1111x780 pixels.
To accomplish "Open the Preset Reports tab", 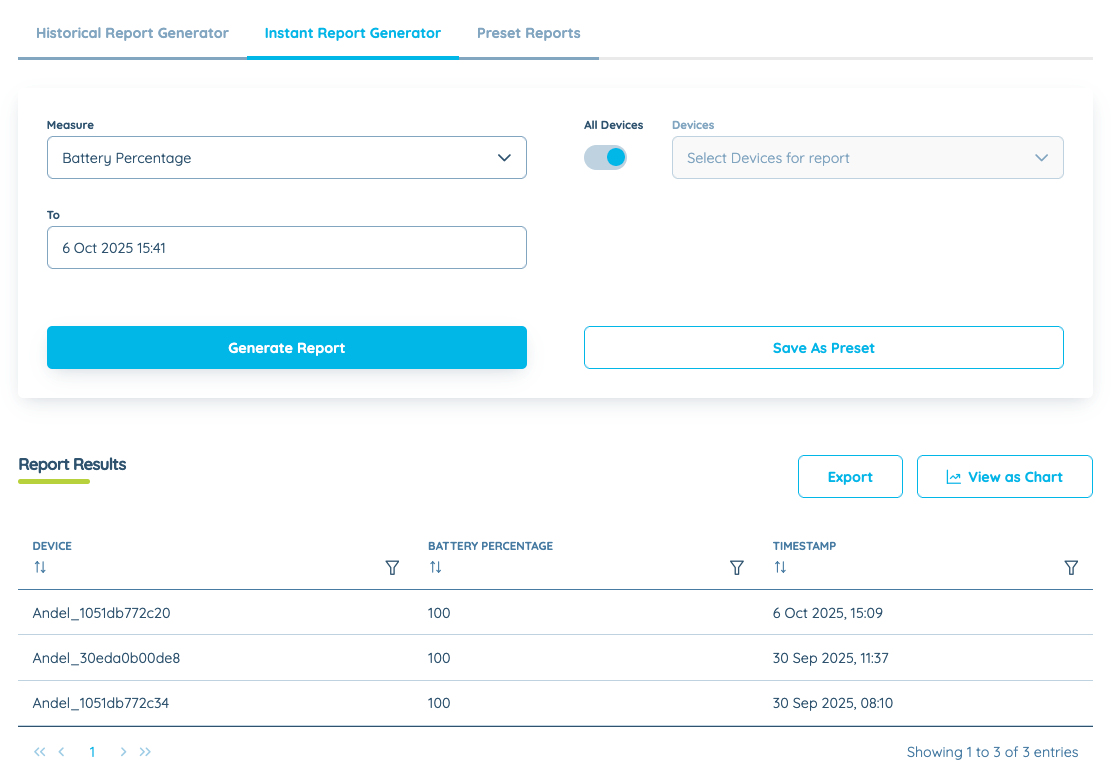I will pos(528,33).
